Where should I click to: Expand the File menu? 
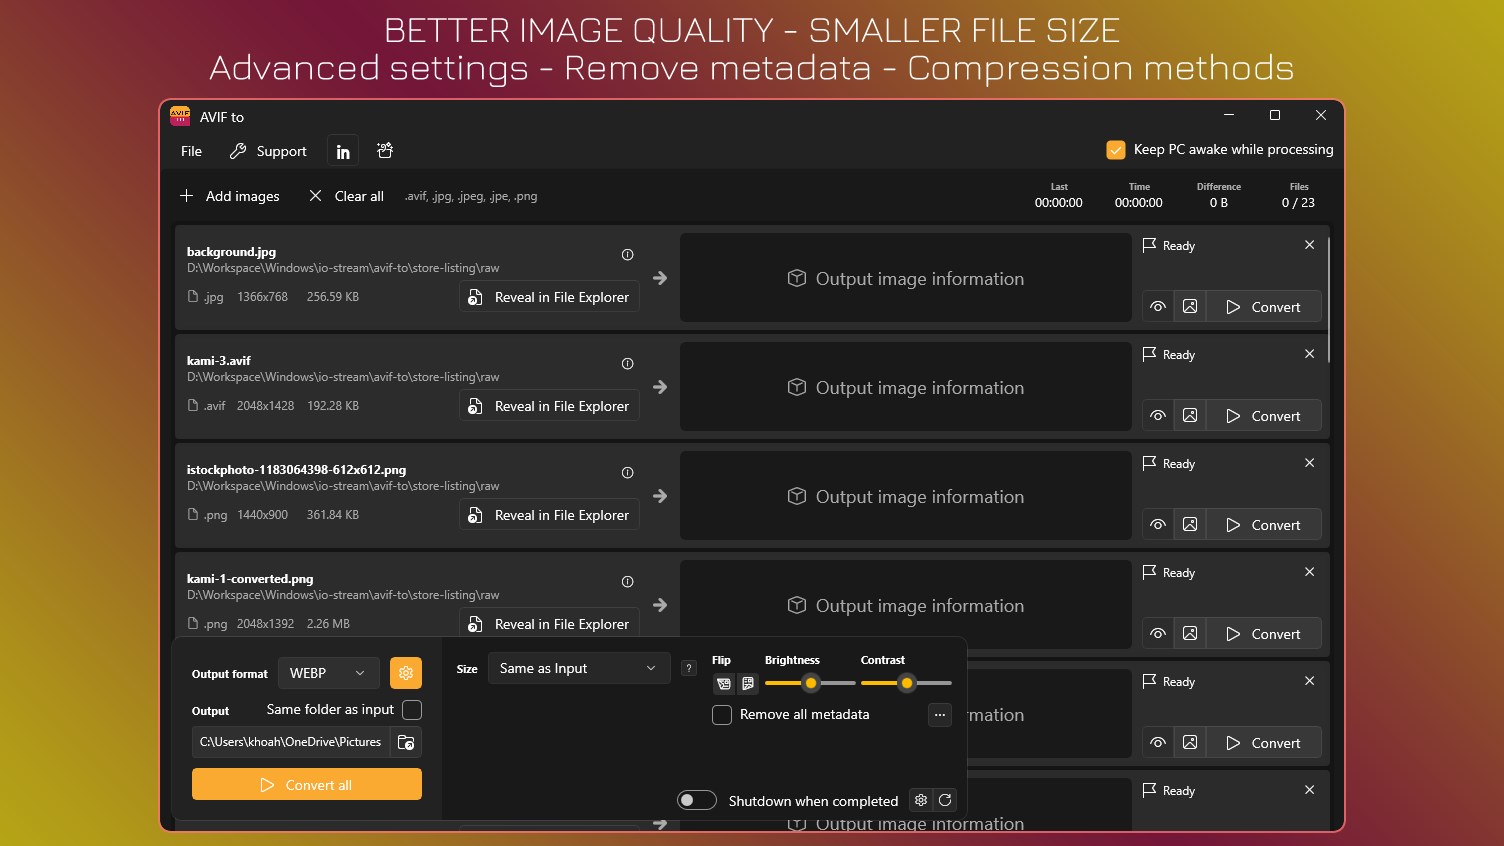point(190,151)
